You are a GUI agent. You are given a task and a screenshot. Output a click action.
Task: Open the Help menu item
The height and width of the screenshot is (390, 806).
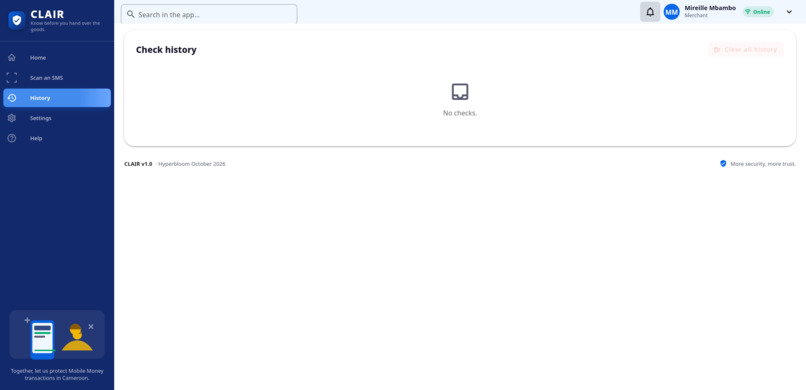pos(57,138)
